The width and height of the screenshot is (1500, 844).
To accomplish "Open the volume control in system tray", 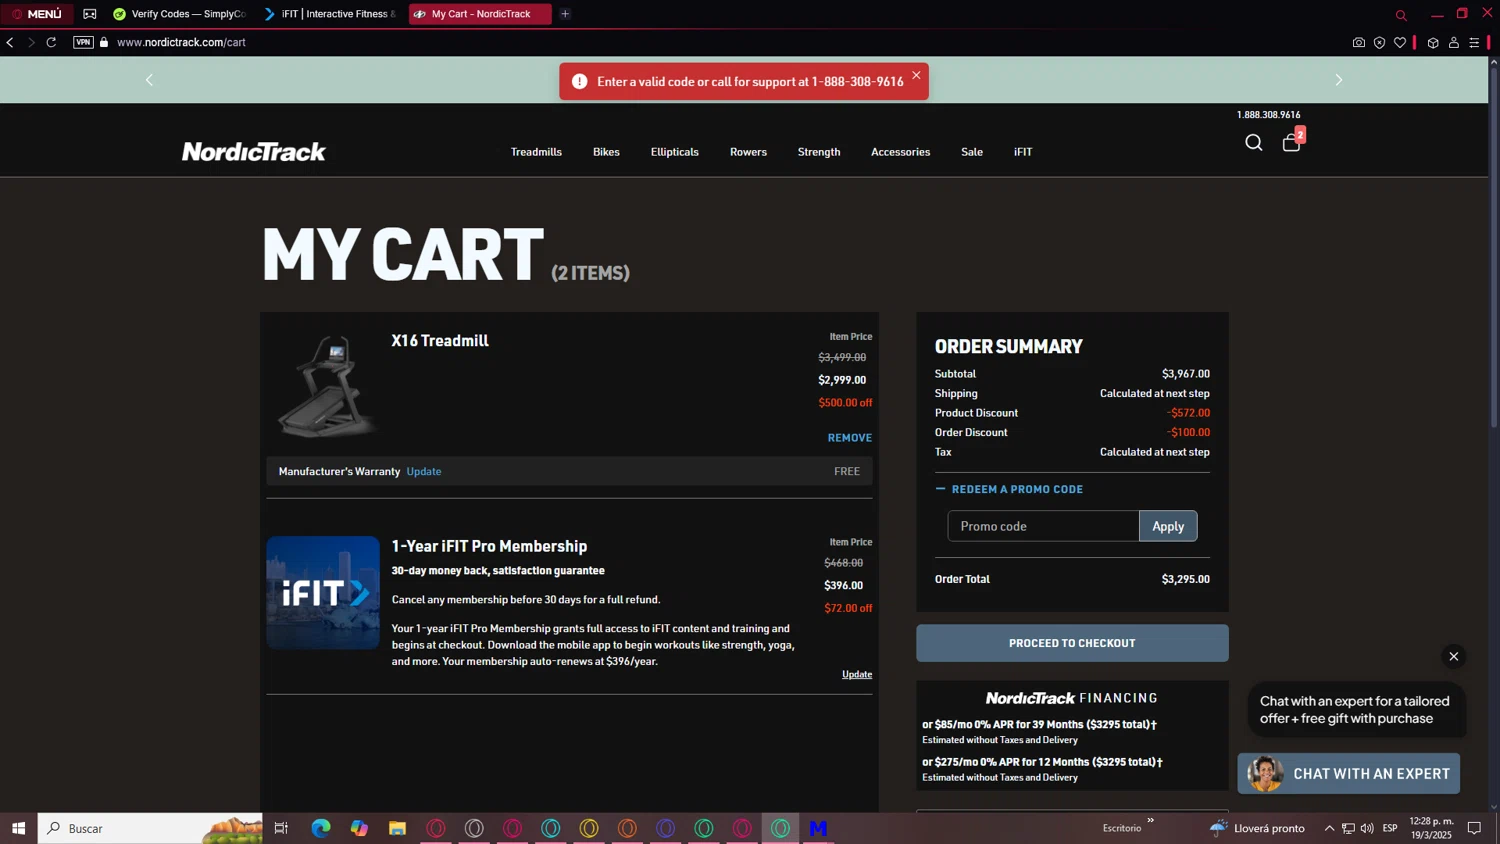I will tap(1367, 828).
